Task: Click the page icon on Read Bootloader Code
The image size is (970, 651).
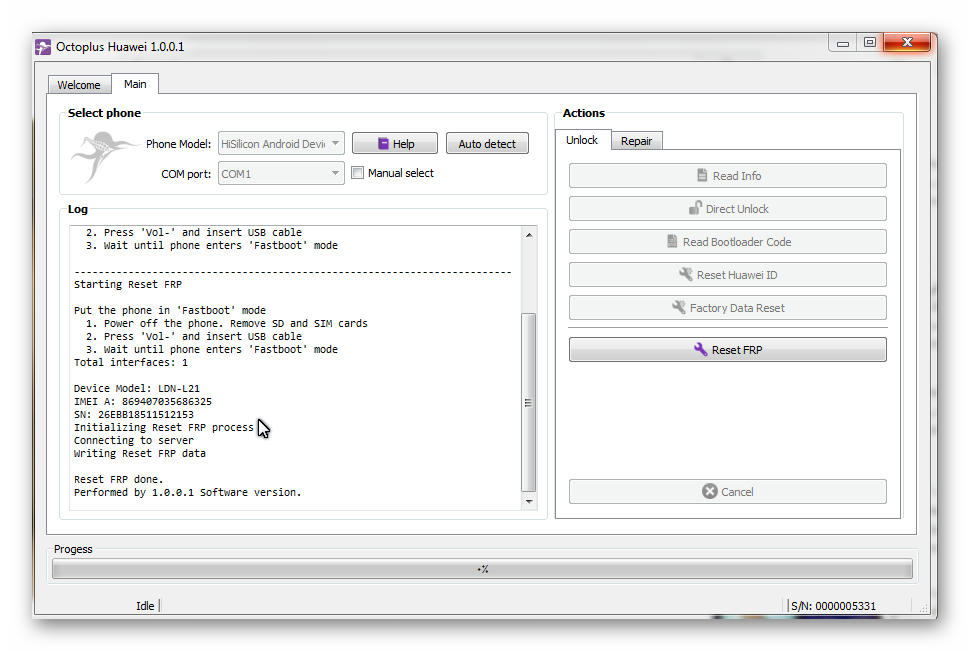Action: pyautogui.click(x=672, y=241)
